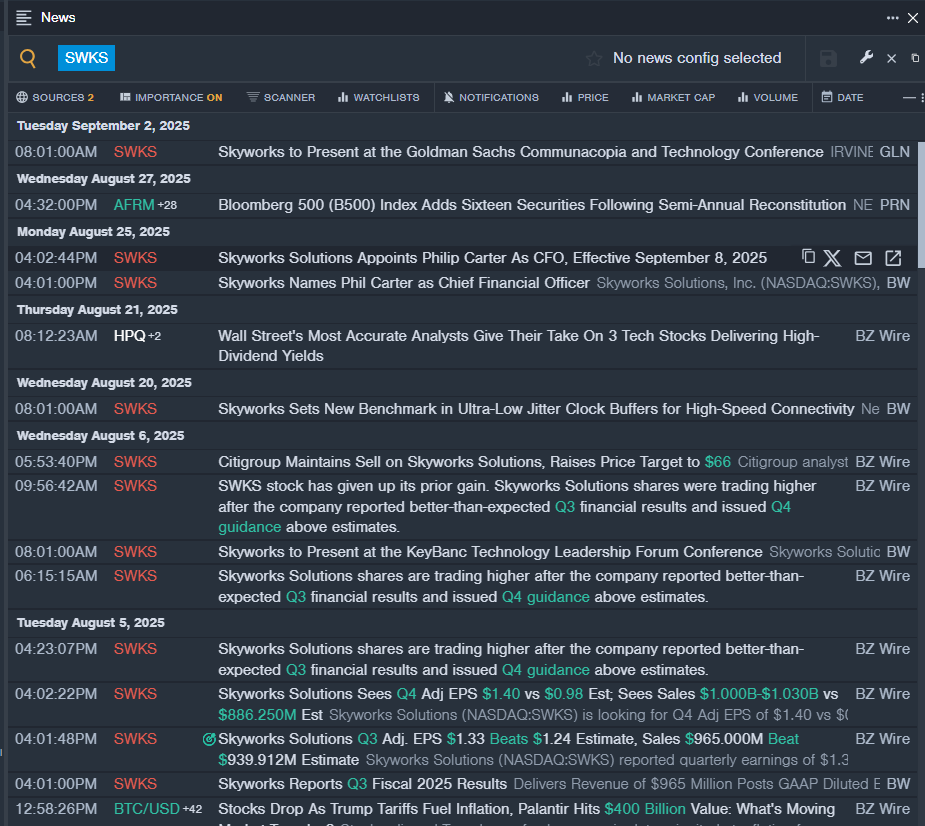Image resolution: width=925 pixels, height=826 pixels.
Task: Click the BTC/USD ticker symbol
Action: (x=146, y=809)
